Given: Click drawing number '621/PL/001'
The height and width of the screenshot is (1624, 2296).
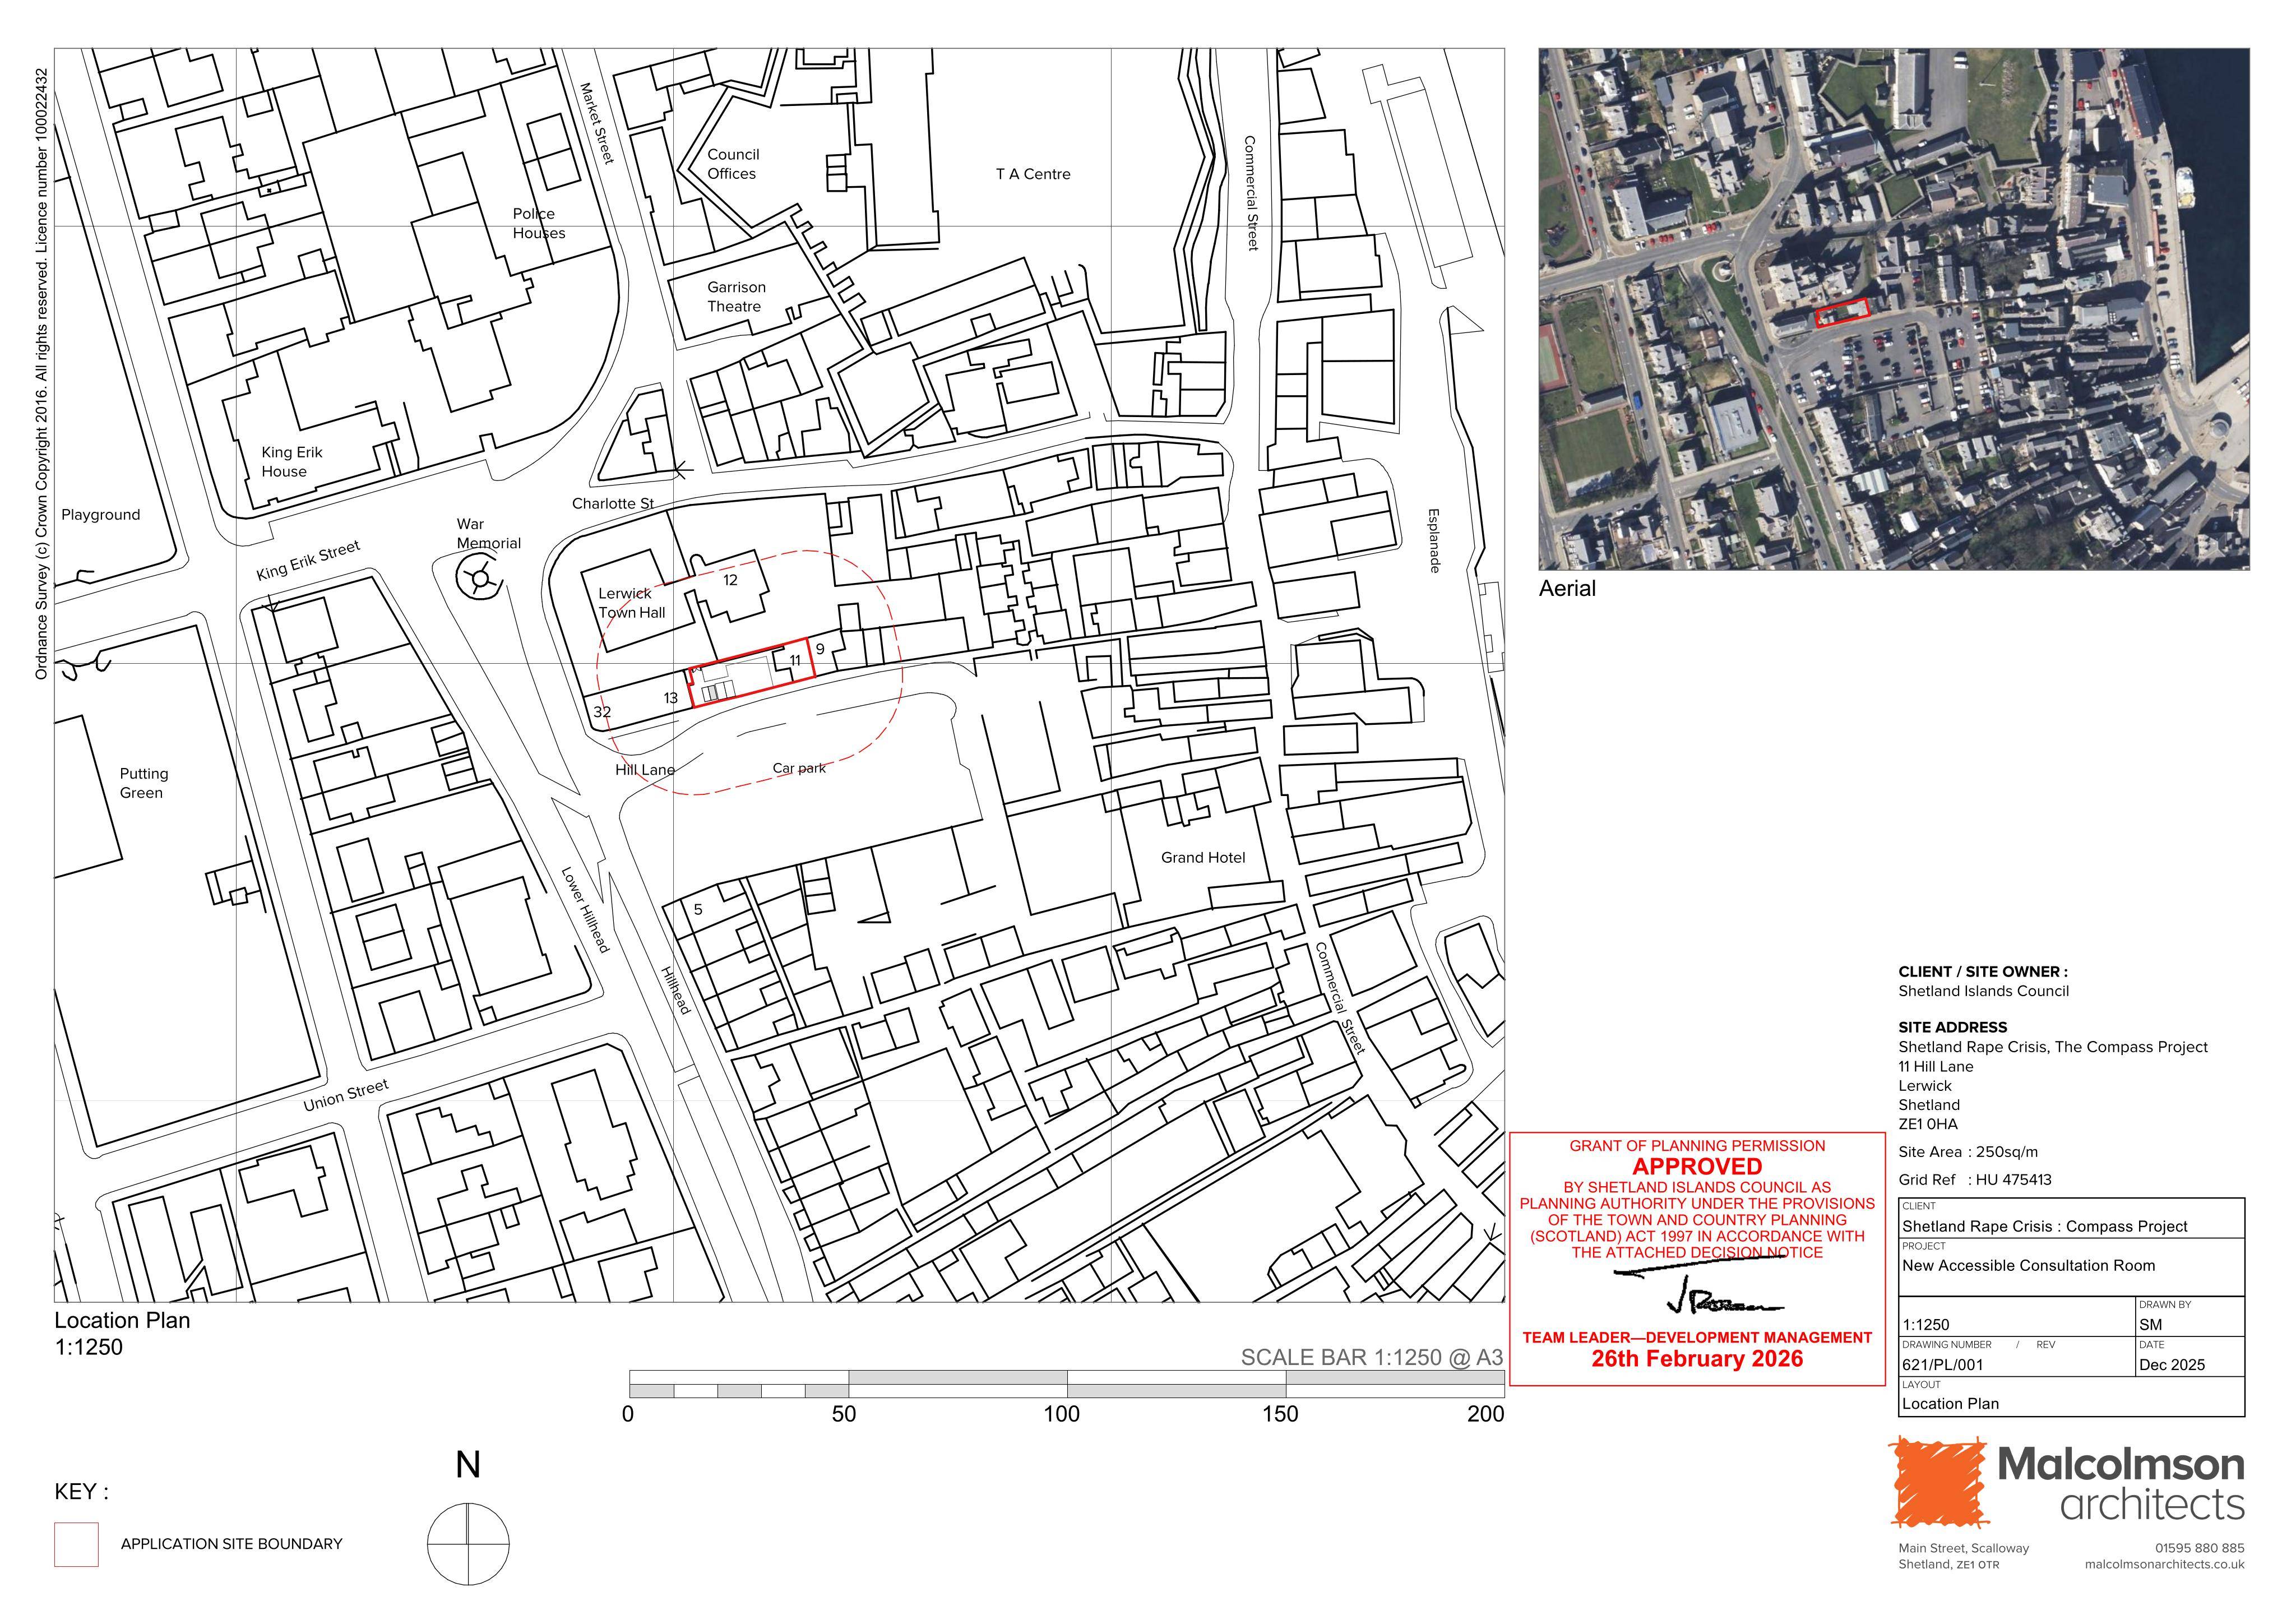Looking at the screenshot, I should coord(1942,1365).
